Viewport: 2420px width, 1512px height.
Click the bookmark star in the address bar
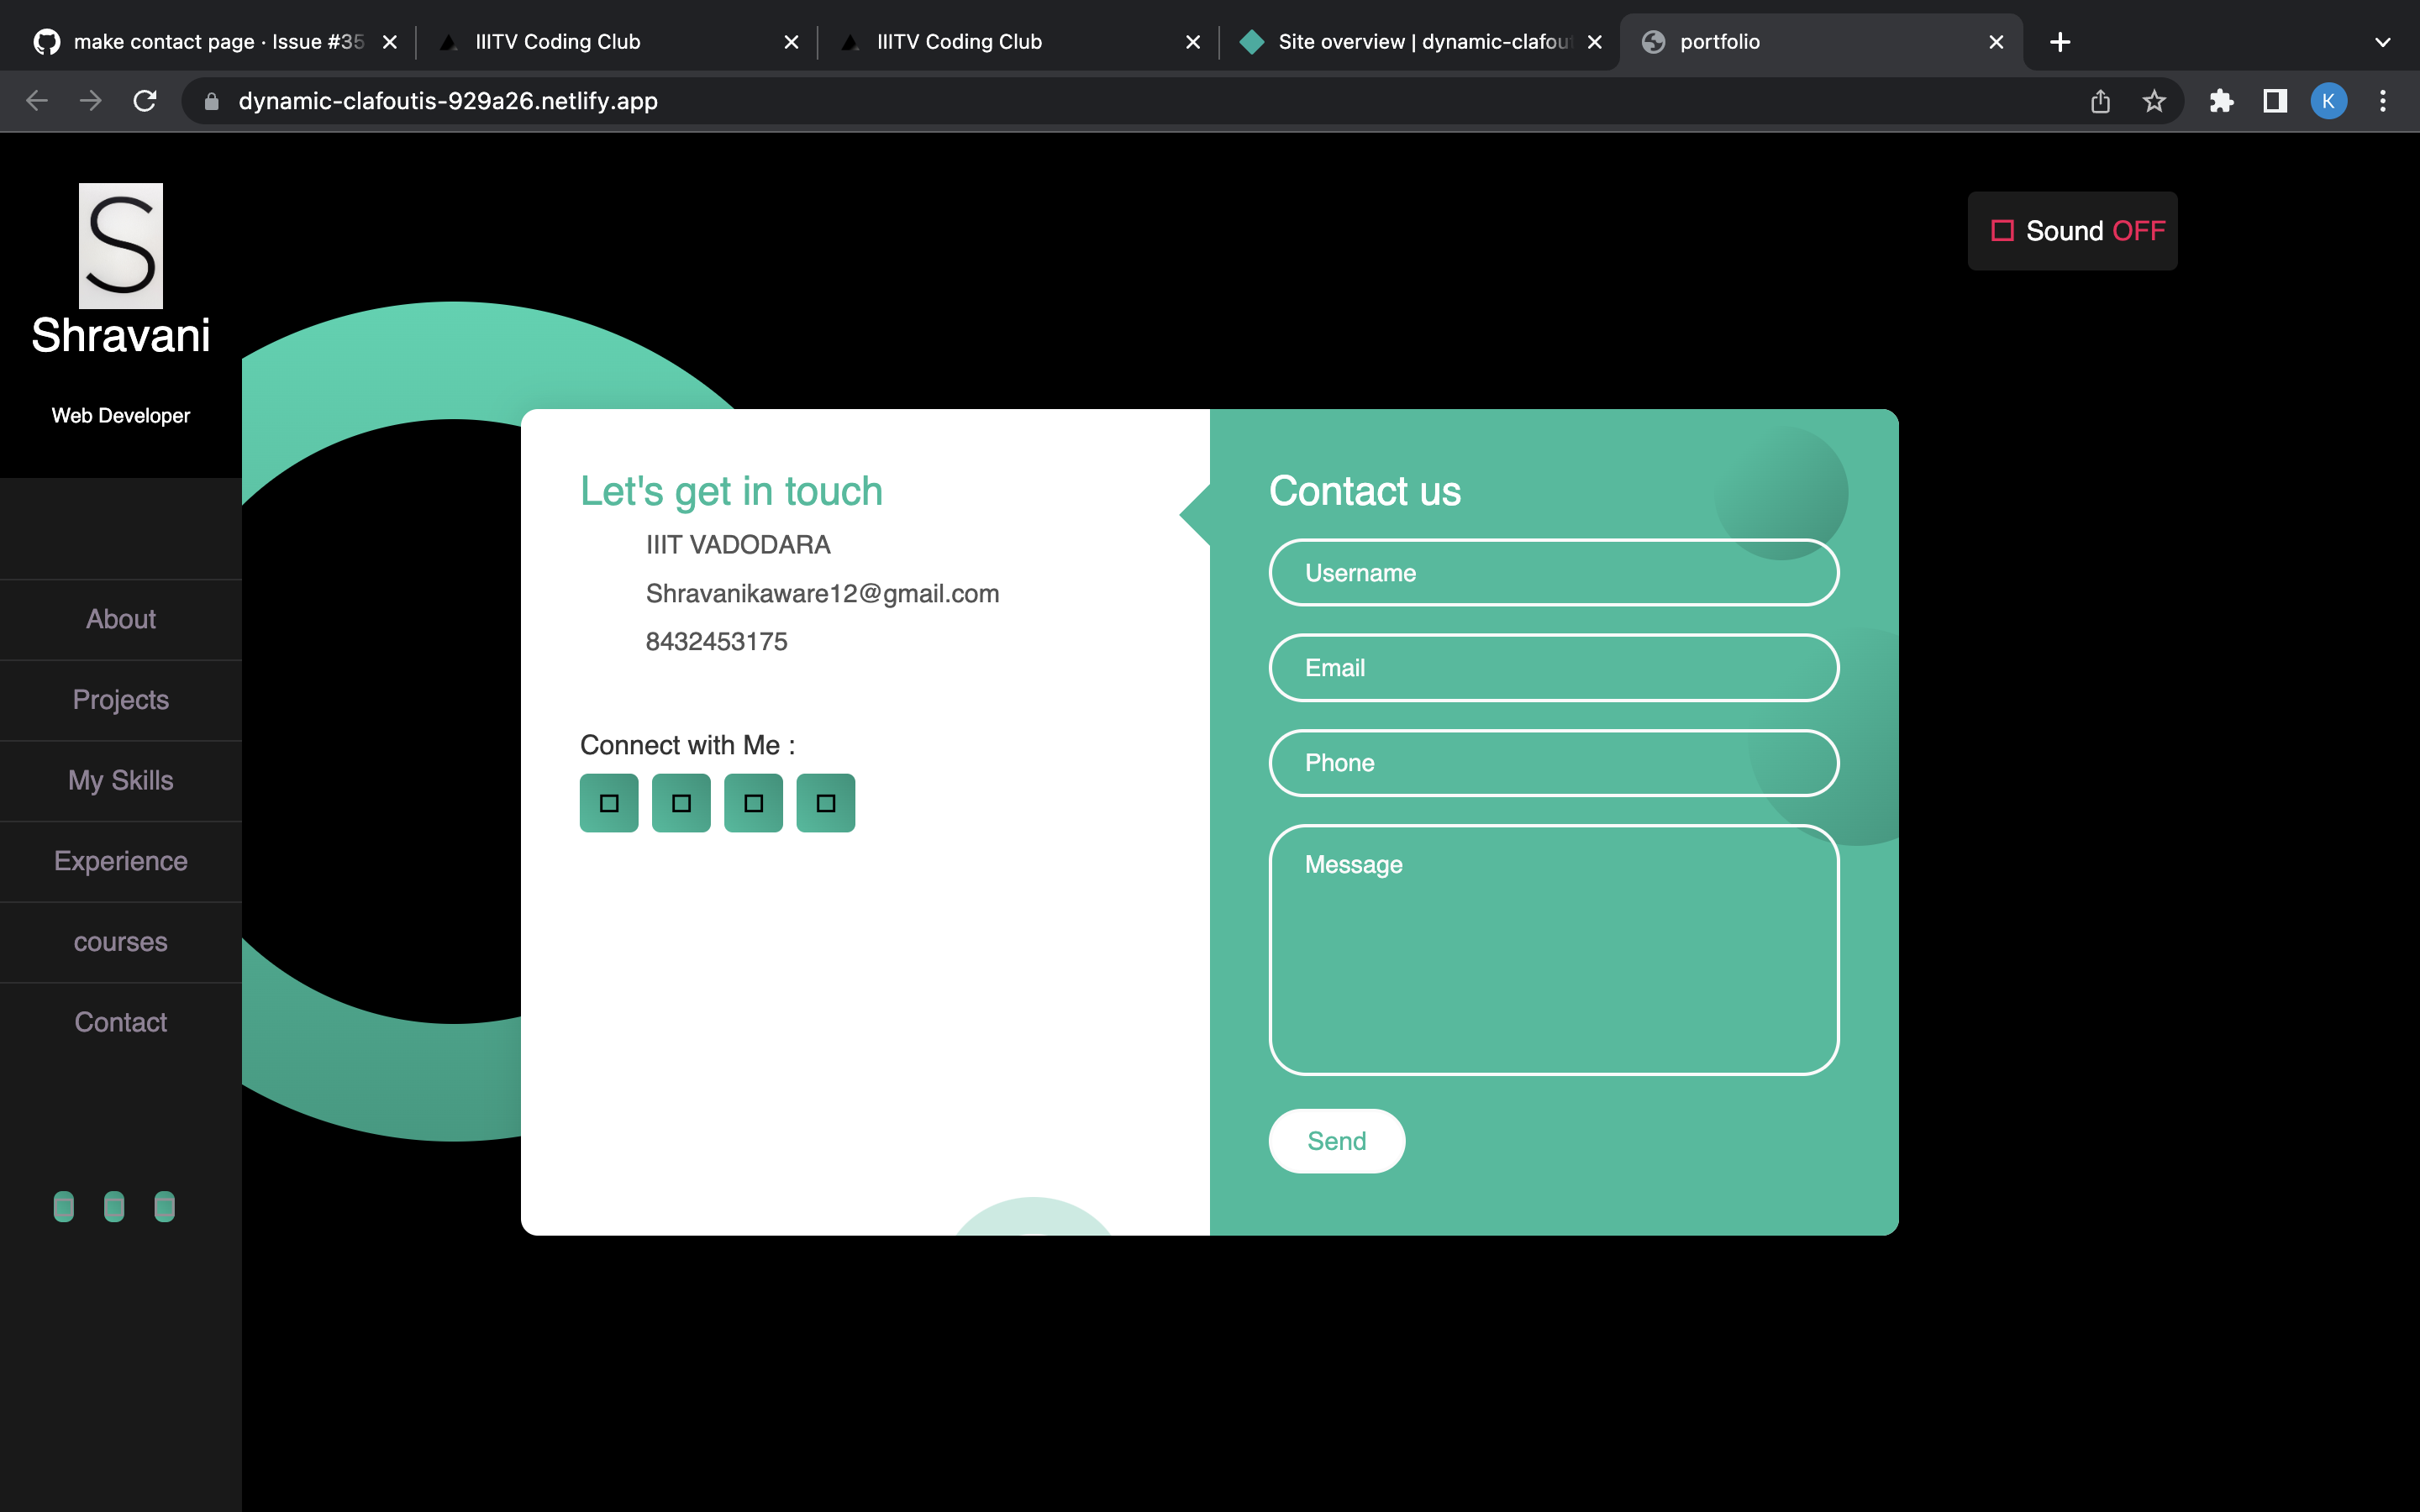2152,101
